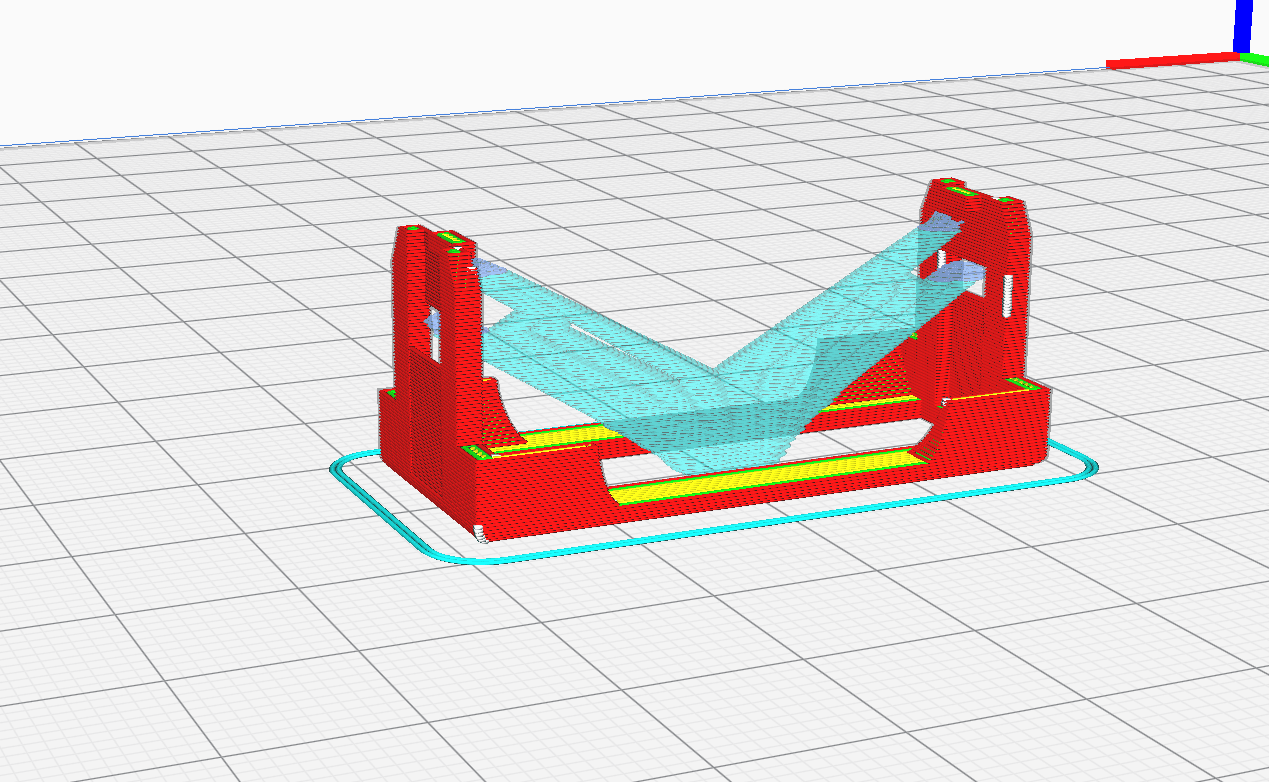Viewport: 1269px width, 782px height.
Task: Click the purple bridge patch on right tower
Action: pos(945,224)
